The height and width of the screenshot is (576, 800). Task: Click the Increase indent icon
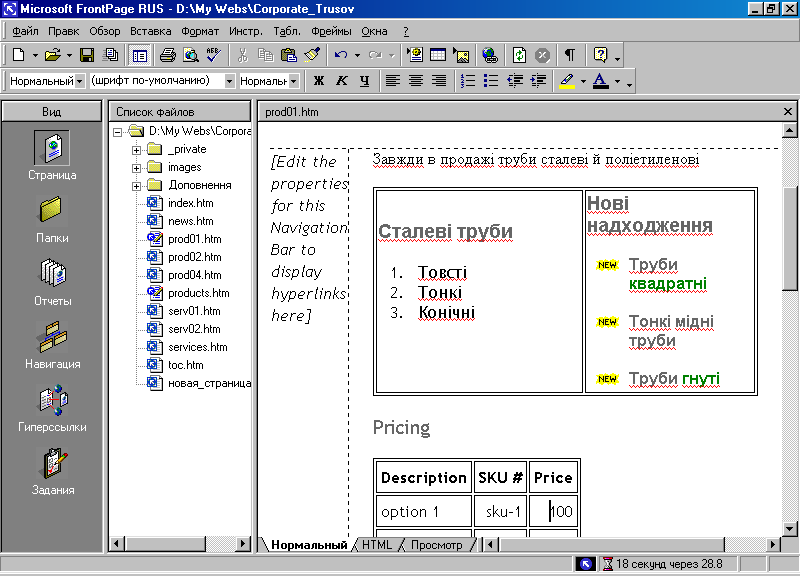pos(538,81)
